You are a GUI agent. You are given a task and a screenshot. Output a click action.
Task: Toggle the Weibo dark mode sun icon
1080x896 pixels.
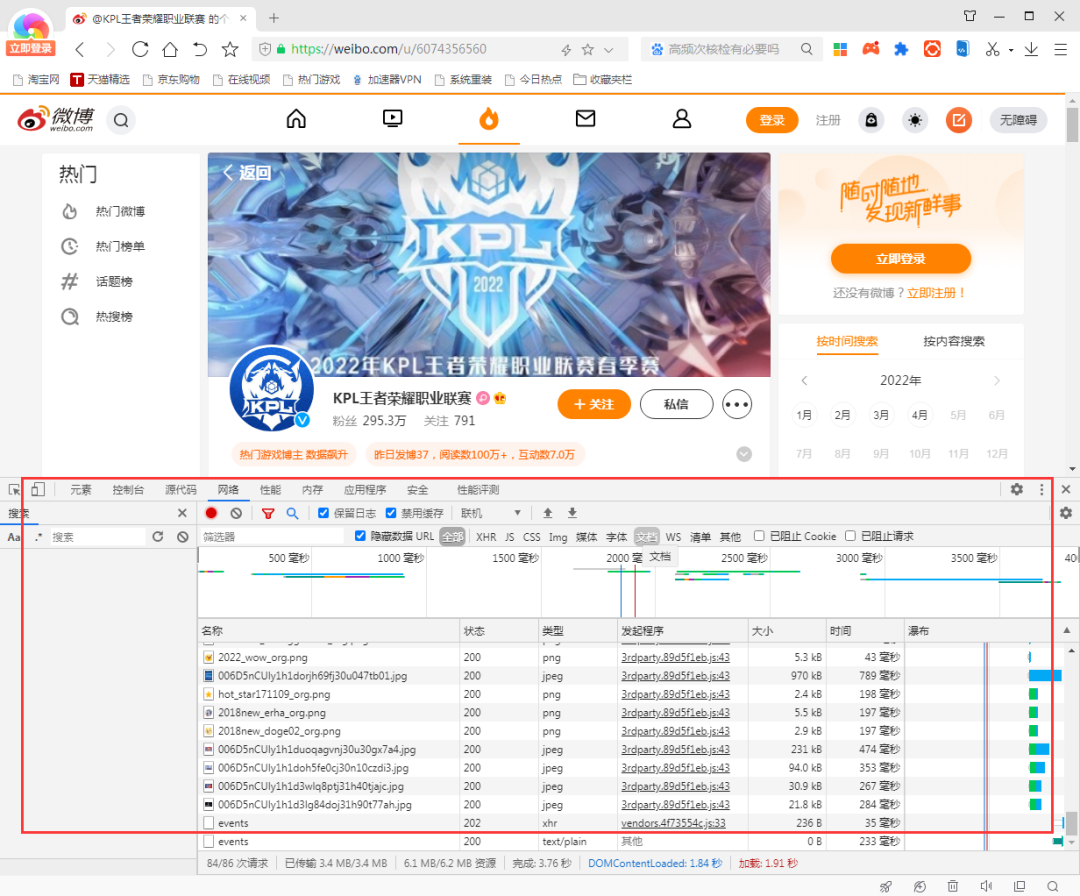pyautogui.click(x=915, y=121)
